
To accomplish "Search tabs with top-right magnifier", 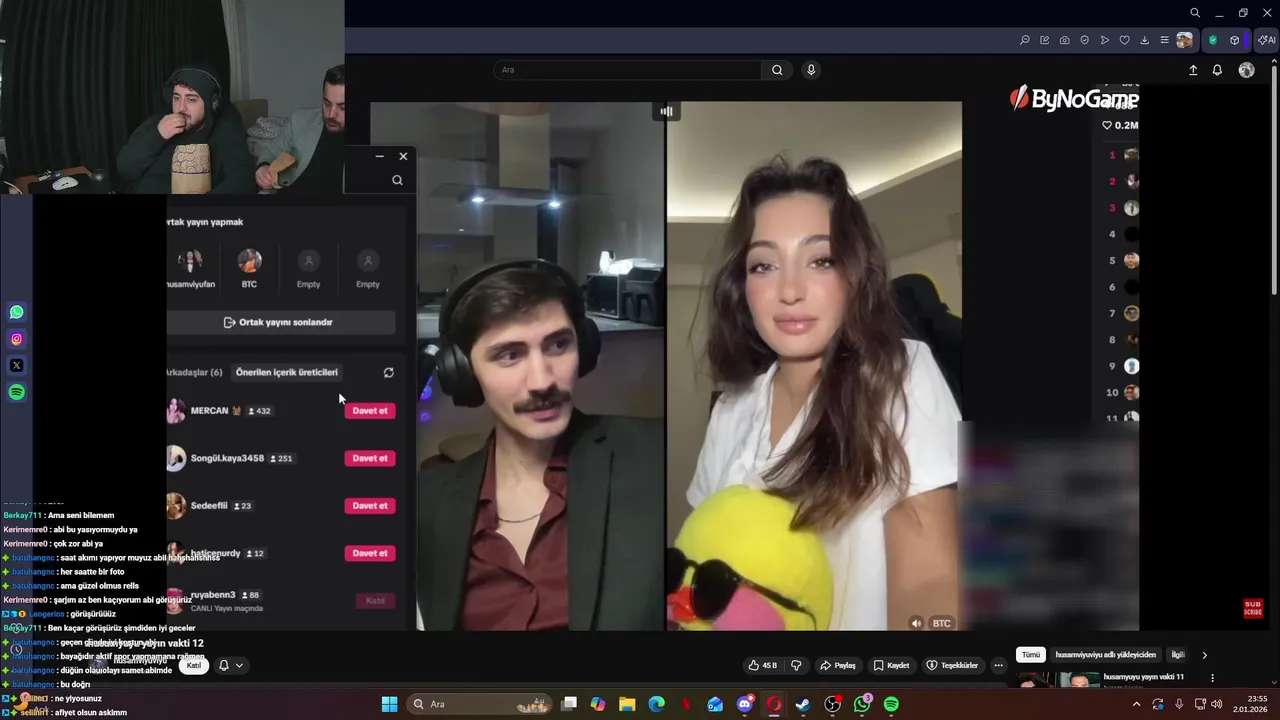I will pos(1194,13).
